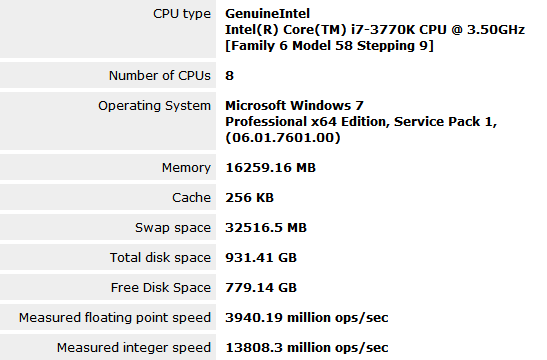
Task: Select the 32516.5 MB swap value
Action: tap(266, 228)
